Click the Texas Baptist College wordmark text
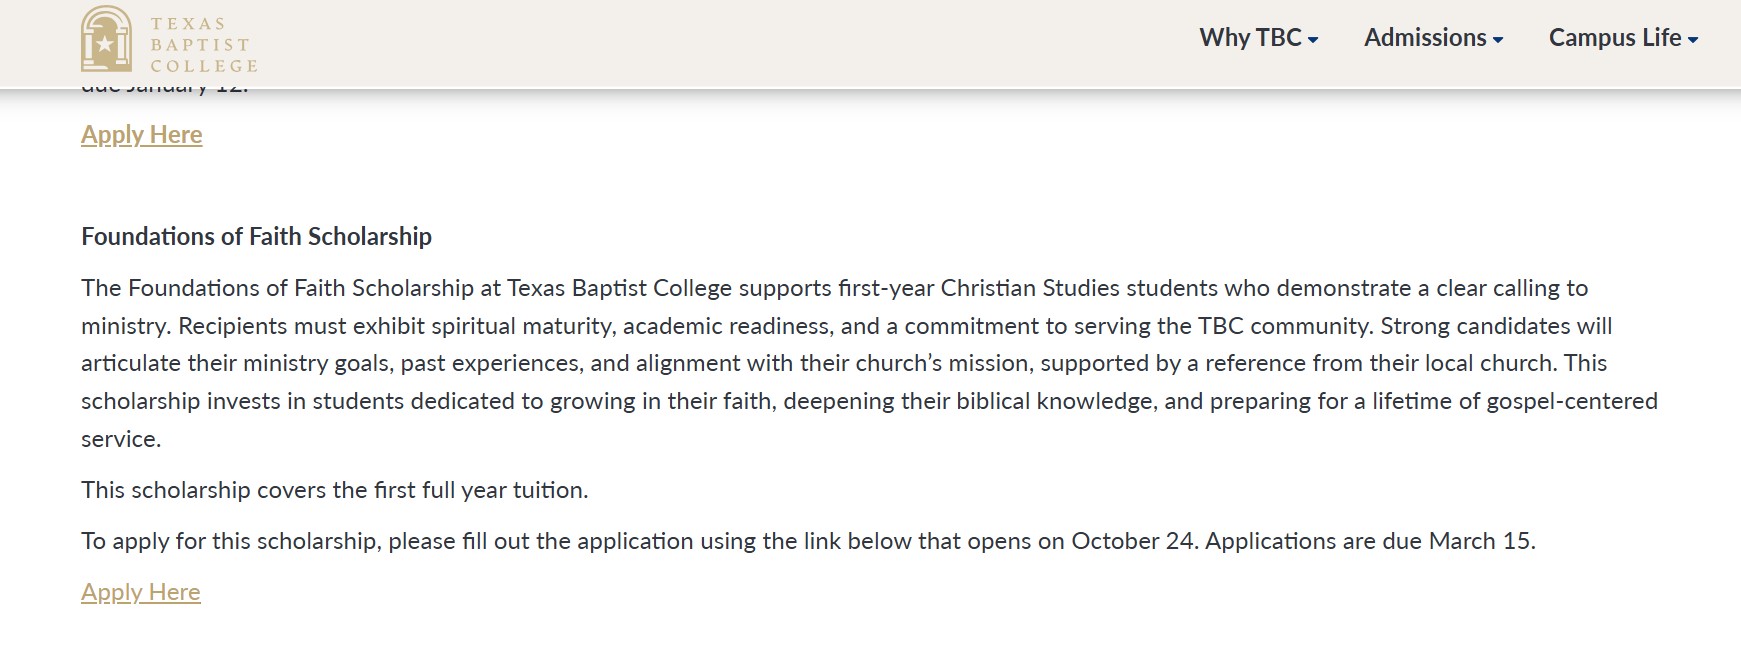This screenshot has height=664, width=1741. pyautogui.click(x=204, y=43)
